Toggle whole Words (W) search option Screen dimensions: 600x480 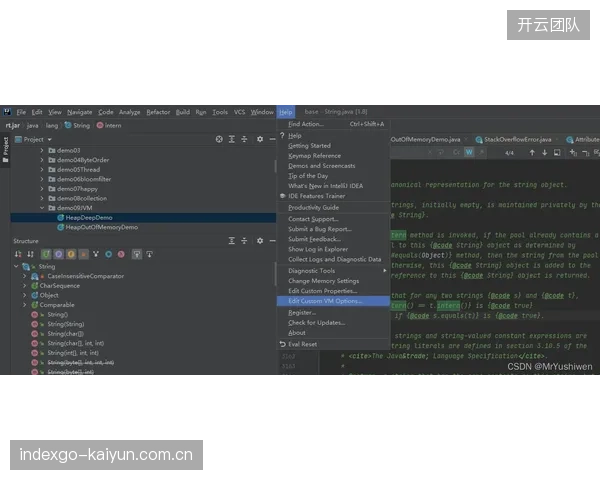(x=469, y=152)
